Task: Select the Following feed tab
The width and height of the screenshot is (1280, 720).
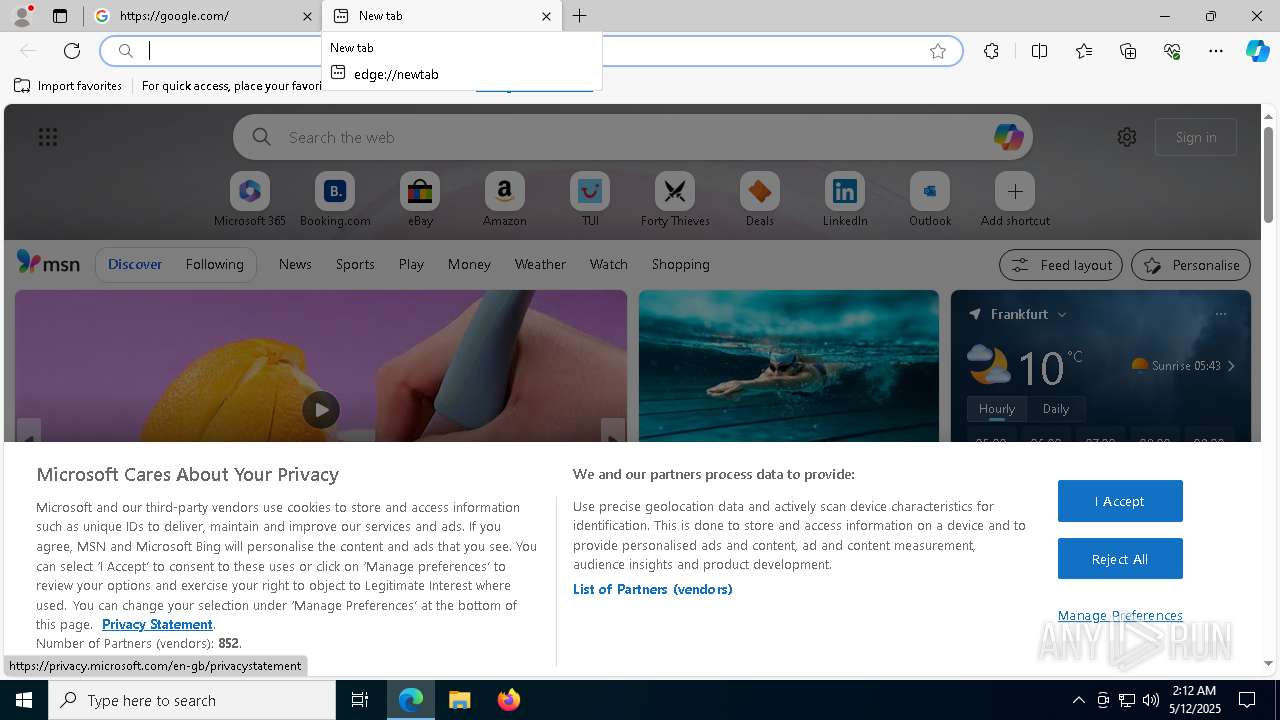Action: 214,264
